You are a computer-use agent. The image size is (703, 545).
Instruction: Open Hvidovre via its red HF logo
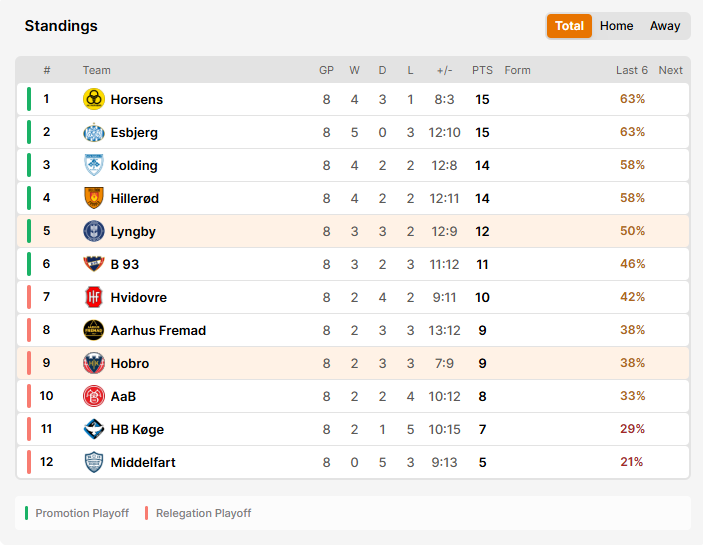(x=94, y=297)
